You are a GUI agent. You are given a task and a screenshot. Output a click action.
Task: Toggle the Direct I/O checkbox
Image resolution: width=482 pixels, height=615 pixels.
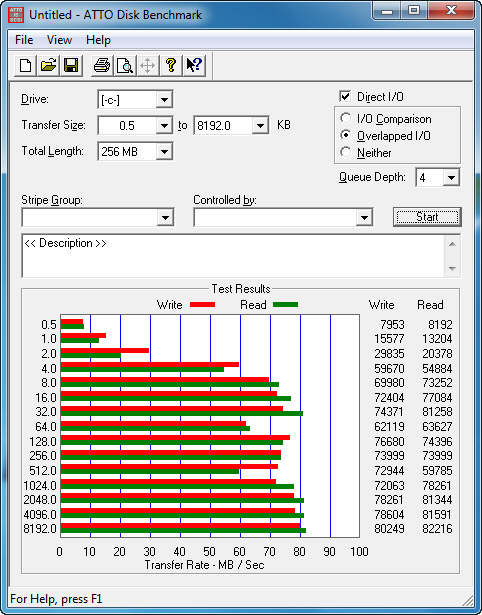coord(345,96)
